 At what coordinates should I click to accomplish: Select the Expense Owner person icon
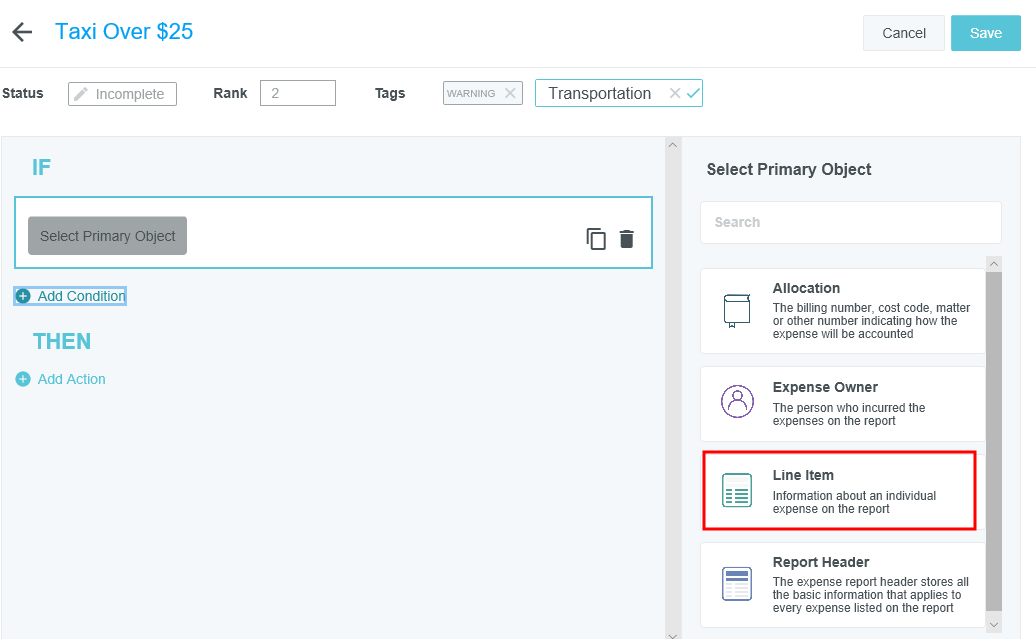tap(737, 402)
